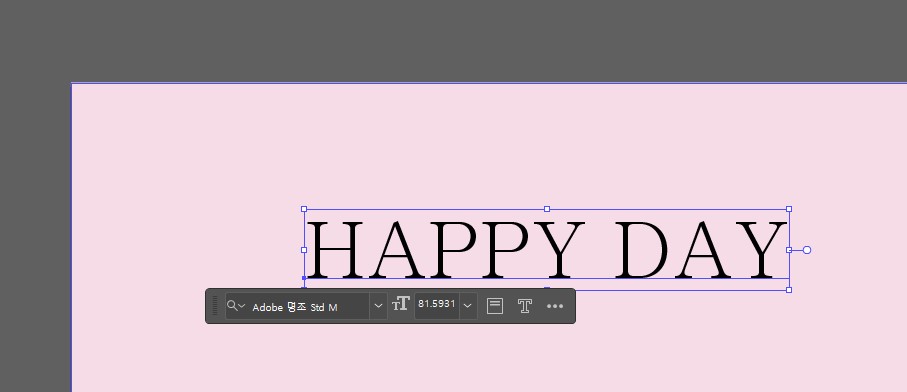The image size is (907, 392).
Task: Click the Adobe 명조 Std M font field
Action: [297, 306]
